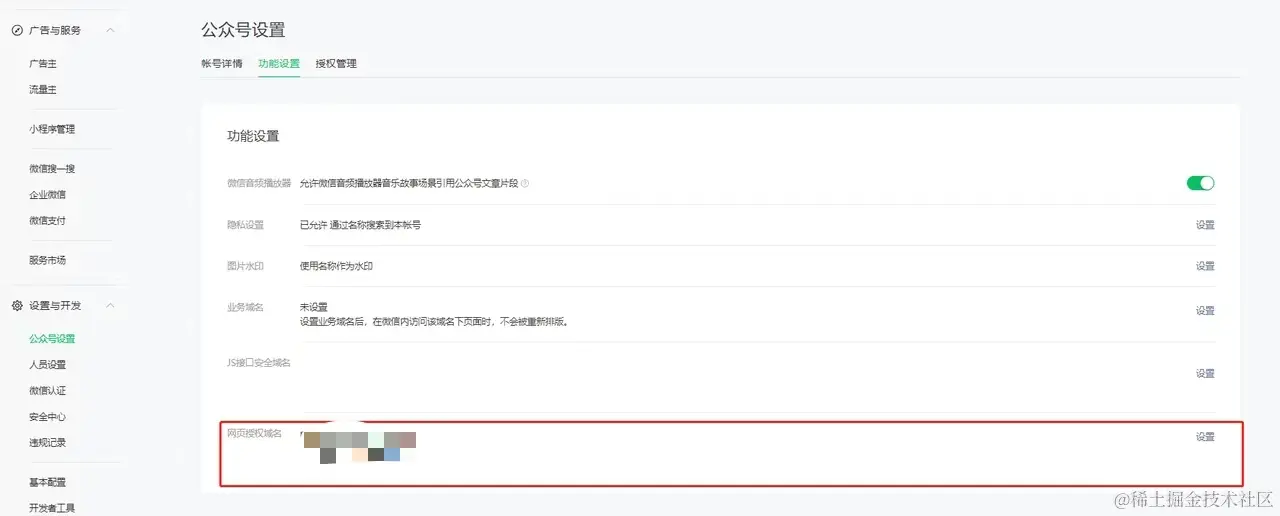Open the 授权管理 tab
The width and height of the screenshot is (1280, 516).
pyautogui.click(x=336, y=63)
